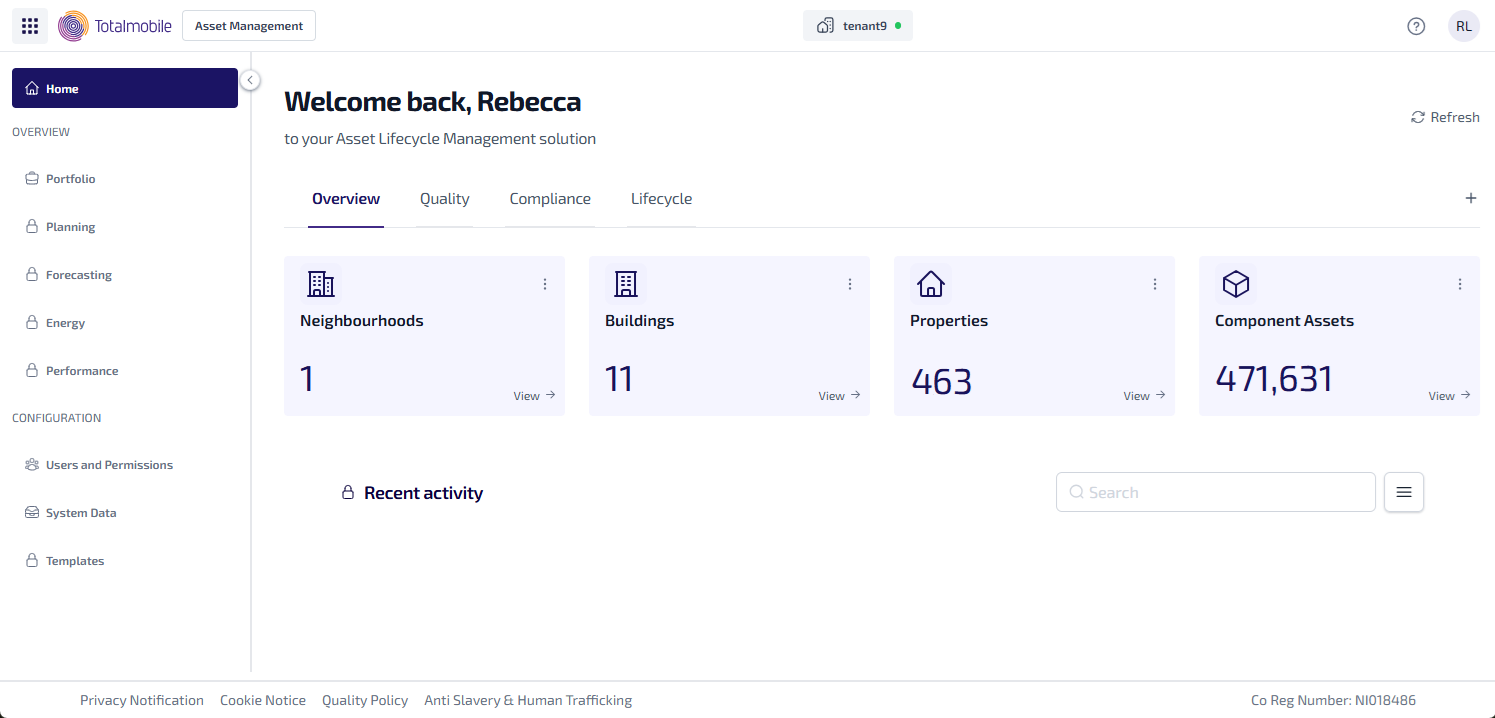Image resolution: width=1495 pixels, height=718 pixels.
Task: Open Buildings card three-dot options menu
Action: 850,284
